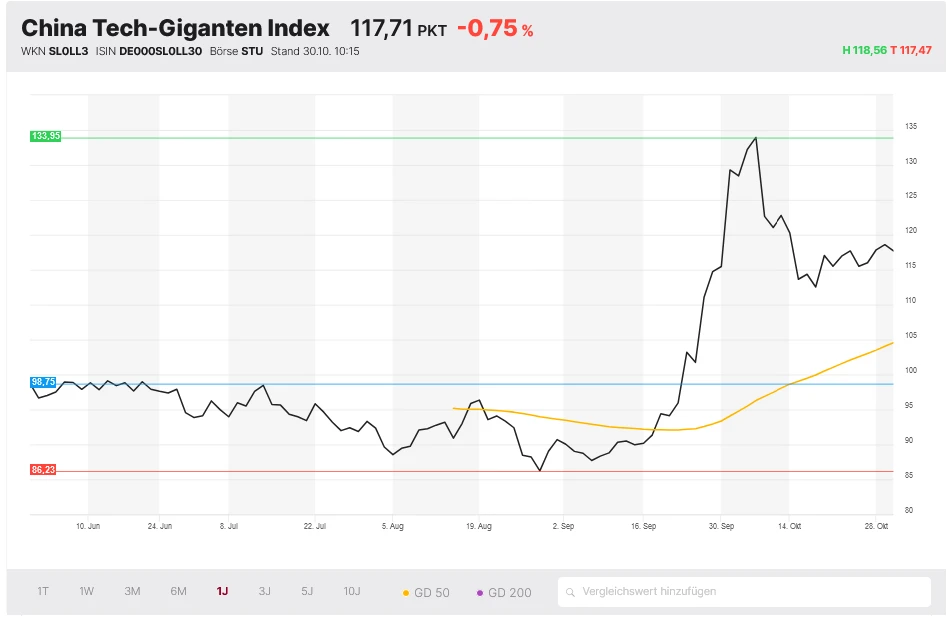The height and width of the screenshot is (629, 947).
Task: Switch to the 6M period
Action: coord(178,591)
